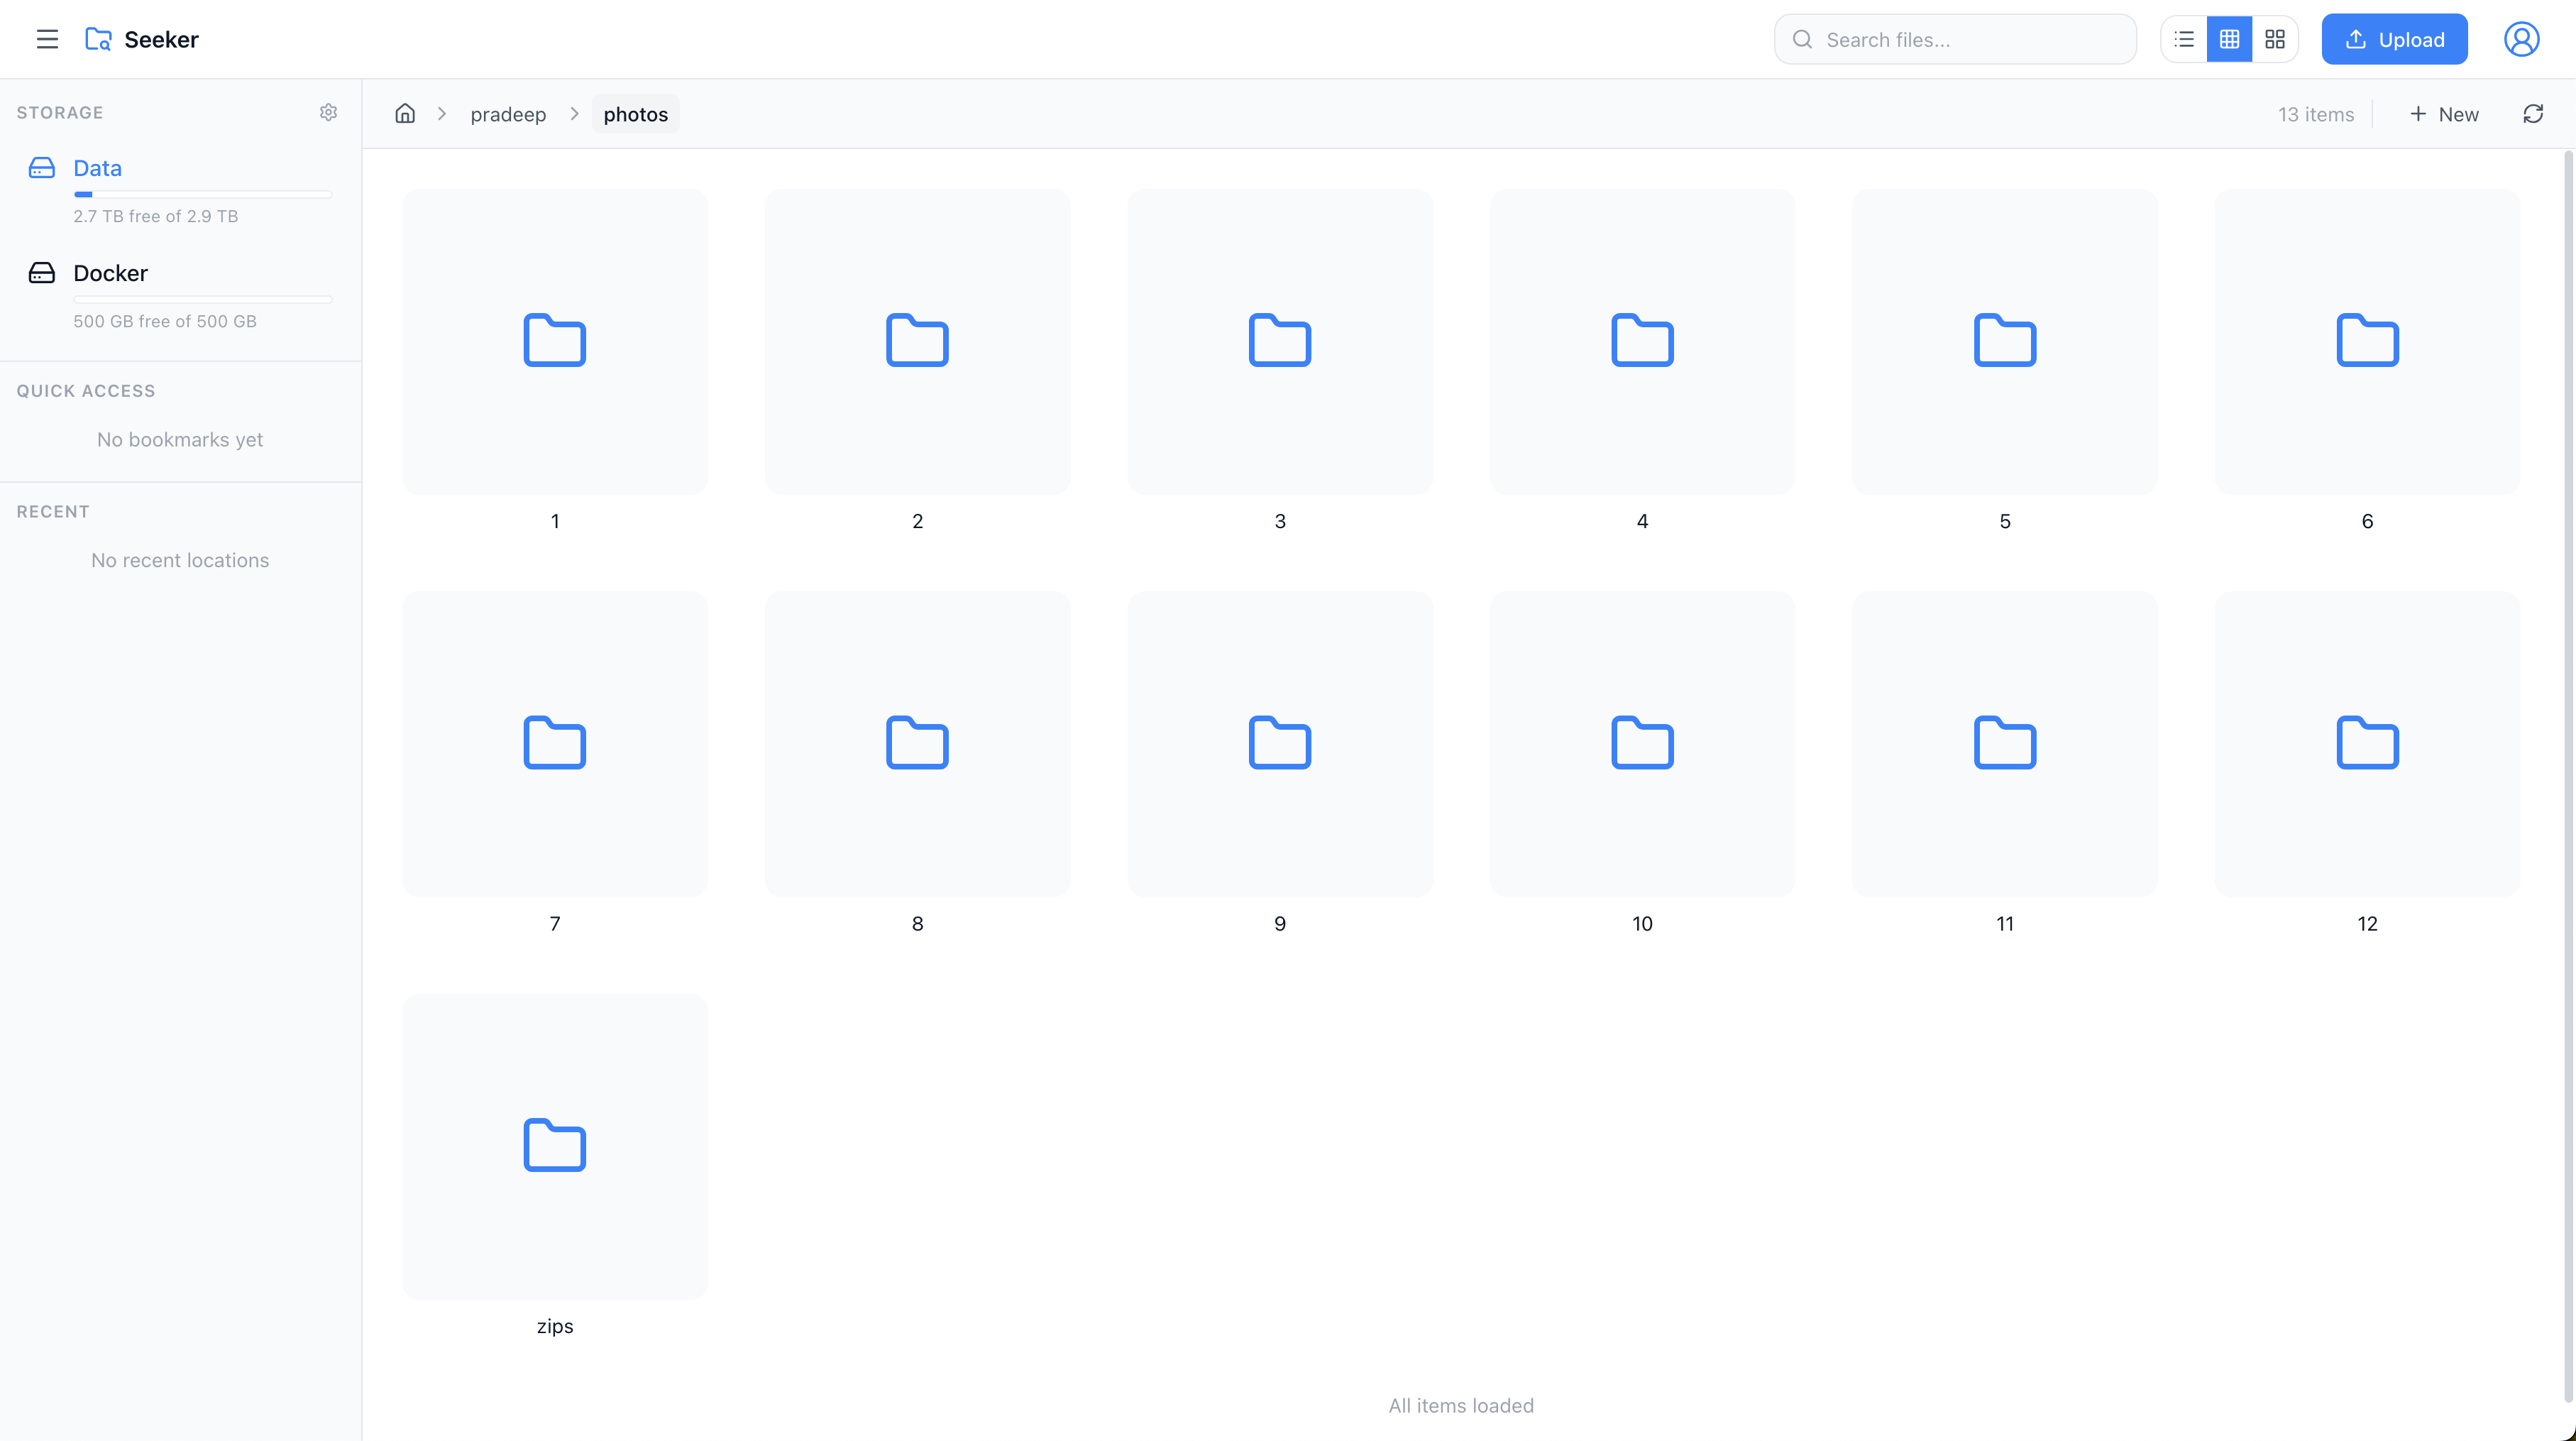
Task: Click the Data storage usage bar
Action: pyautogui.click(x=202, y=194)
